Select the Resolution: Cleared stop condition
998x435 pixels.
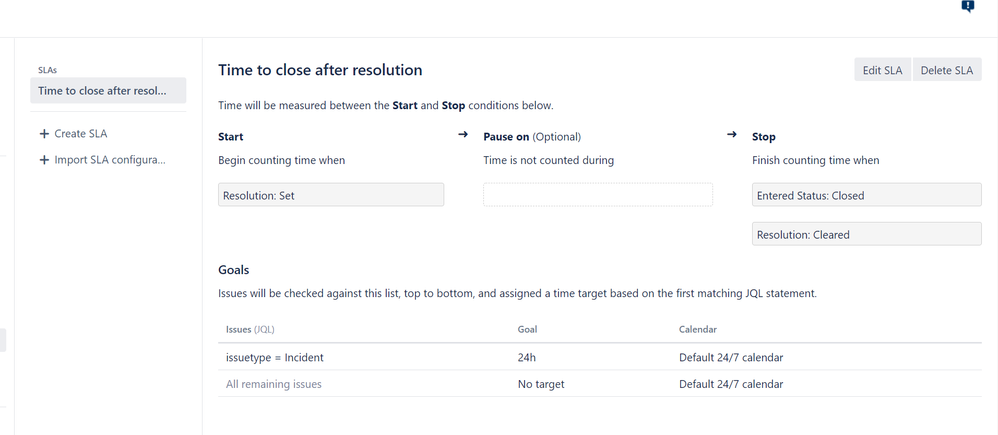[x=866, y=234]
